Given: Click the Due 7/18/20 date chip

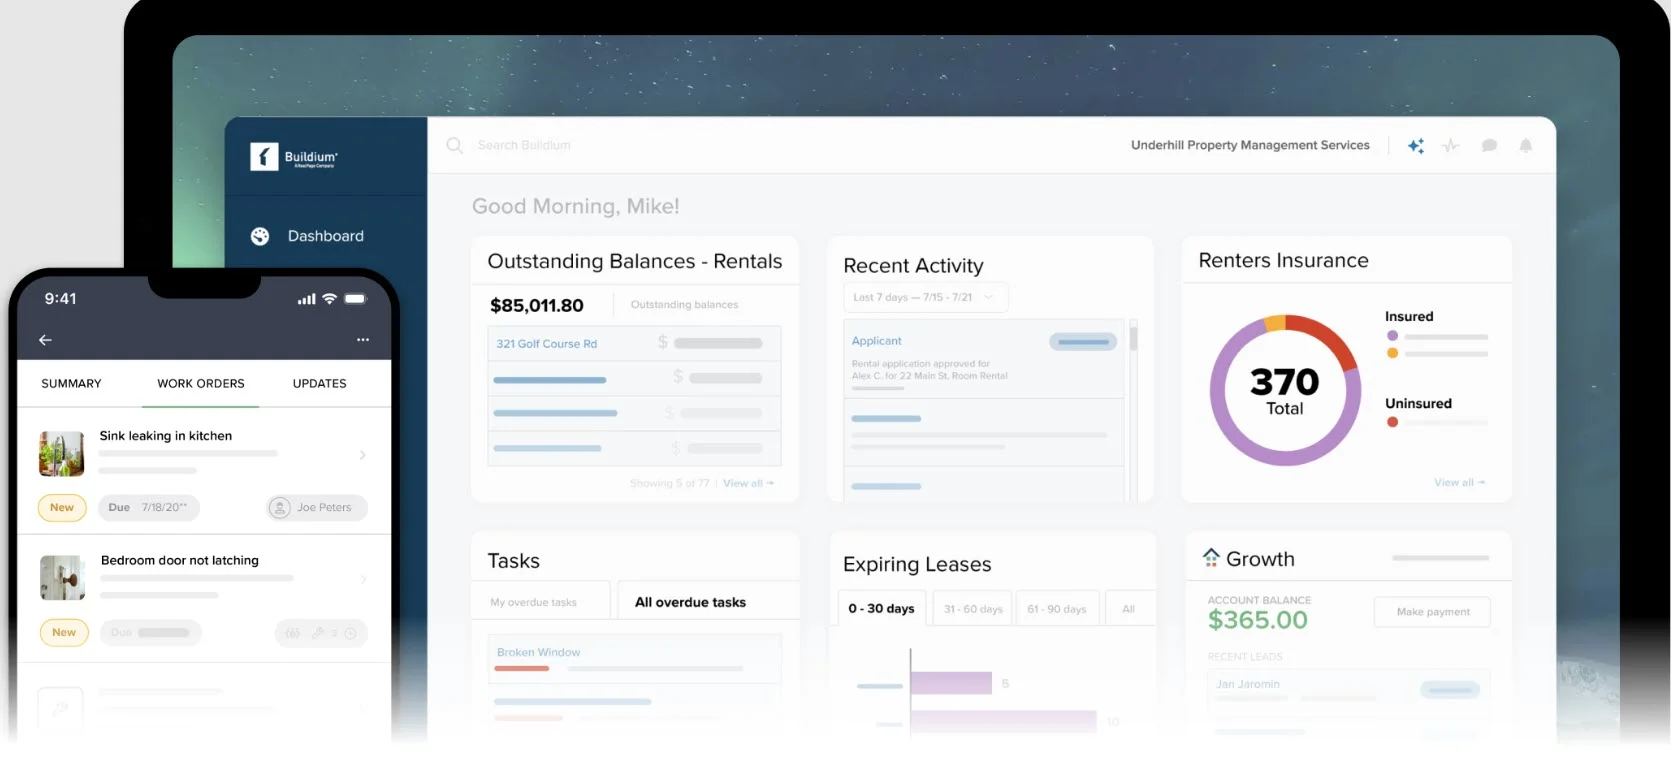Looking at the screenshot, I should [148, 508].
